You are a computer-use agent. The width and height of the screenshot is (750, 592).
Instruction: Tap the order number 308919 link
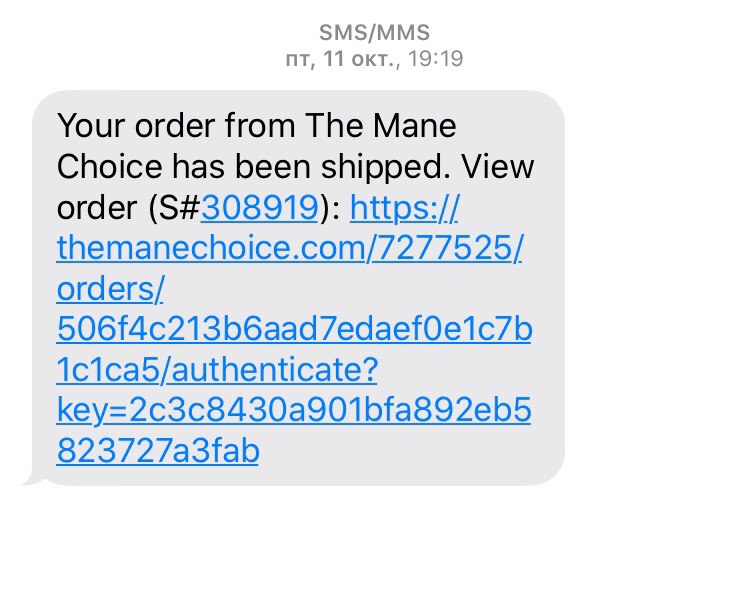[x=259, y=208]
